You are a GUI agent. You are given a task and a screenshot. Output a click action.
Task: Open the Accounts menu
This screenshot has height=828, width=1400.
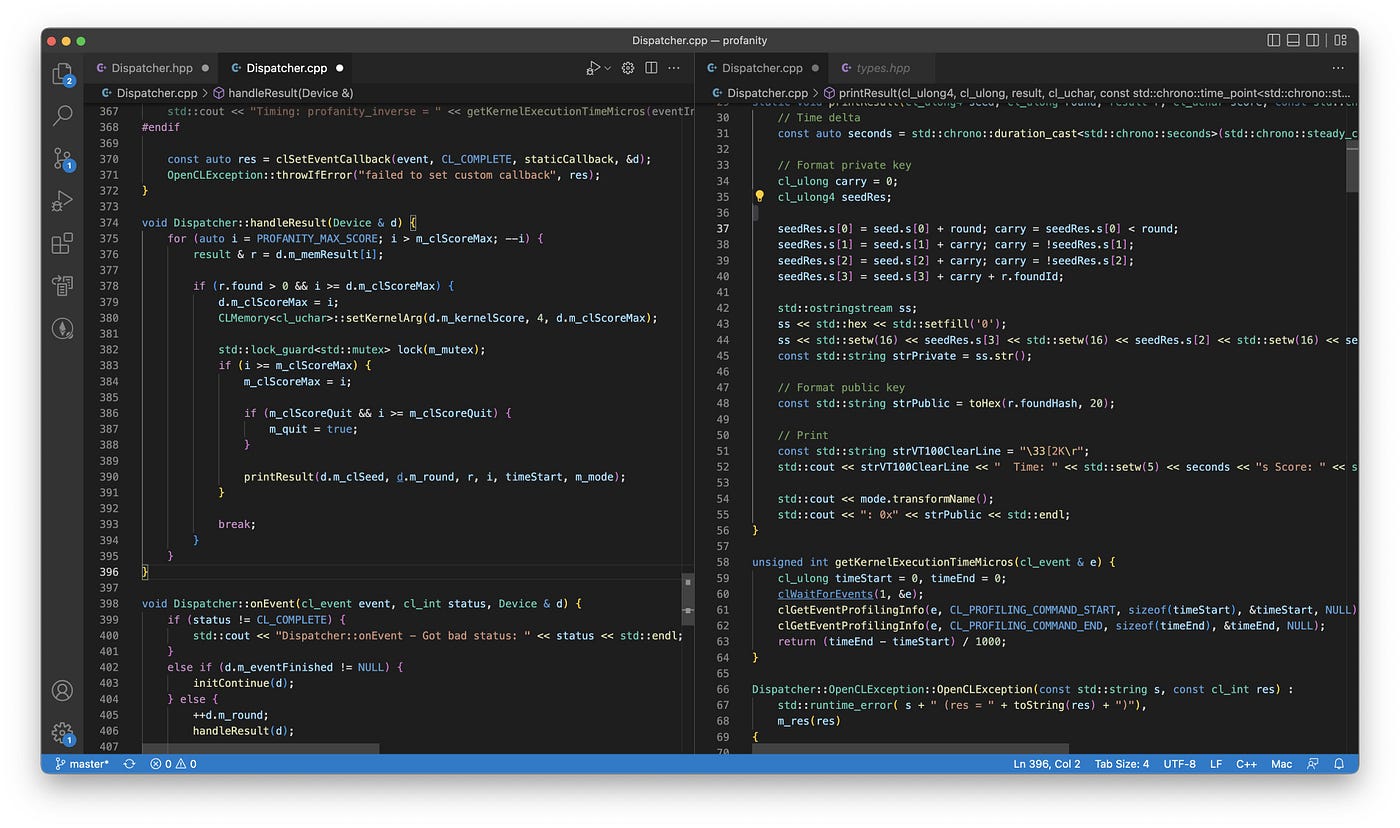point(62,690)
